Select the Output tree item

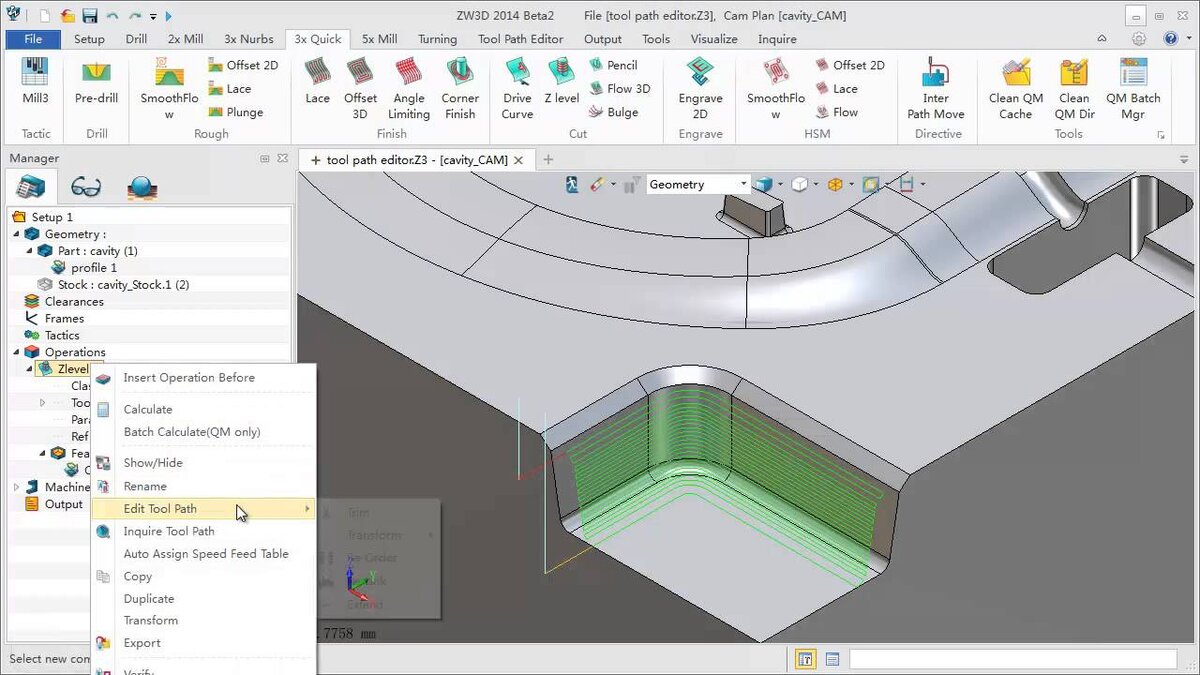pos(54,504)
